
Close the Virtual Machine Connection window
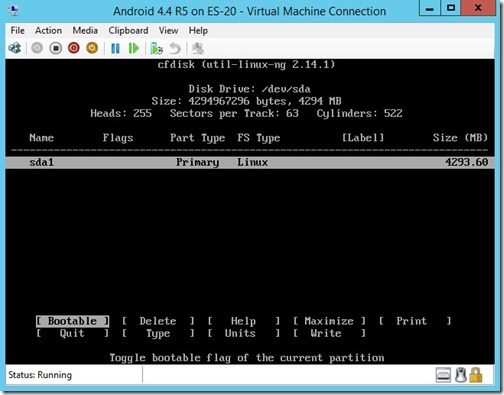[x=478, y=8]
